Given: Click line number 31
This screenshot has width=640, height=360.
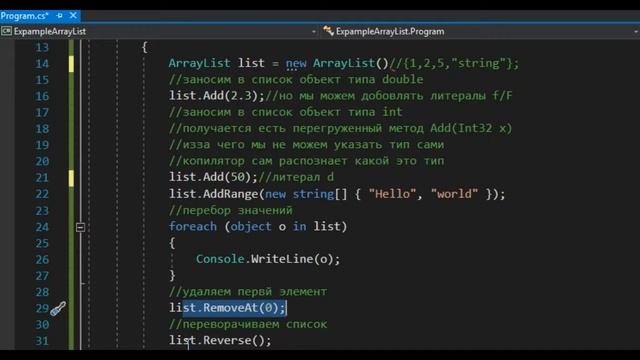Looking at the screenshot, I should 42,341.
